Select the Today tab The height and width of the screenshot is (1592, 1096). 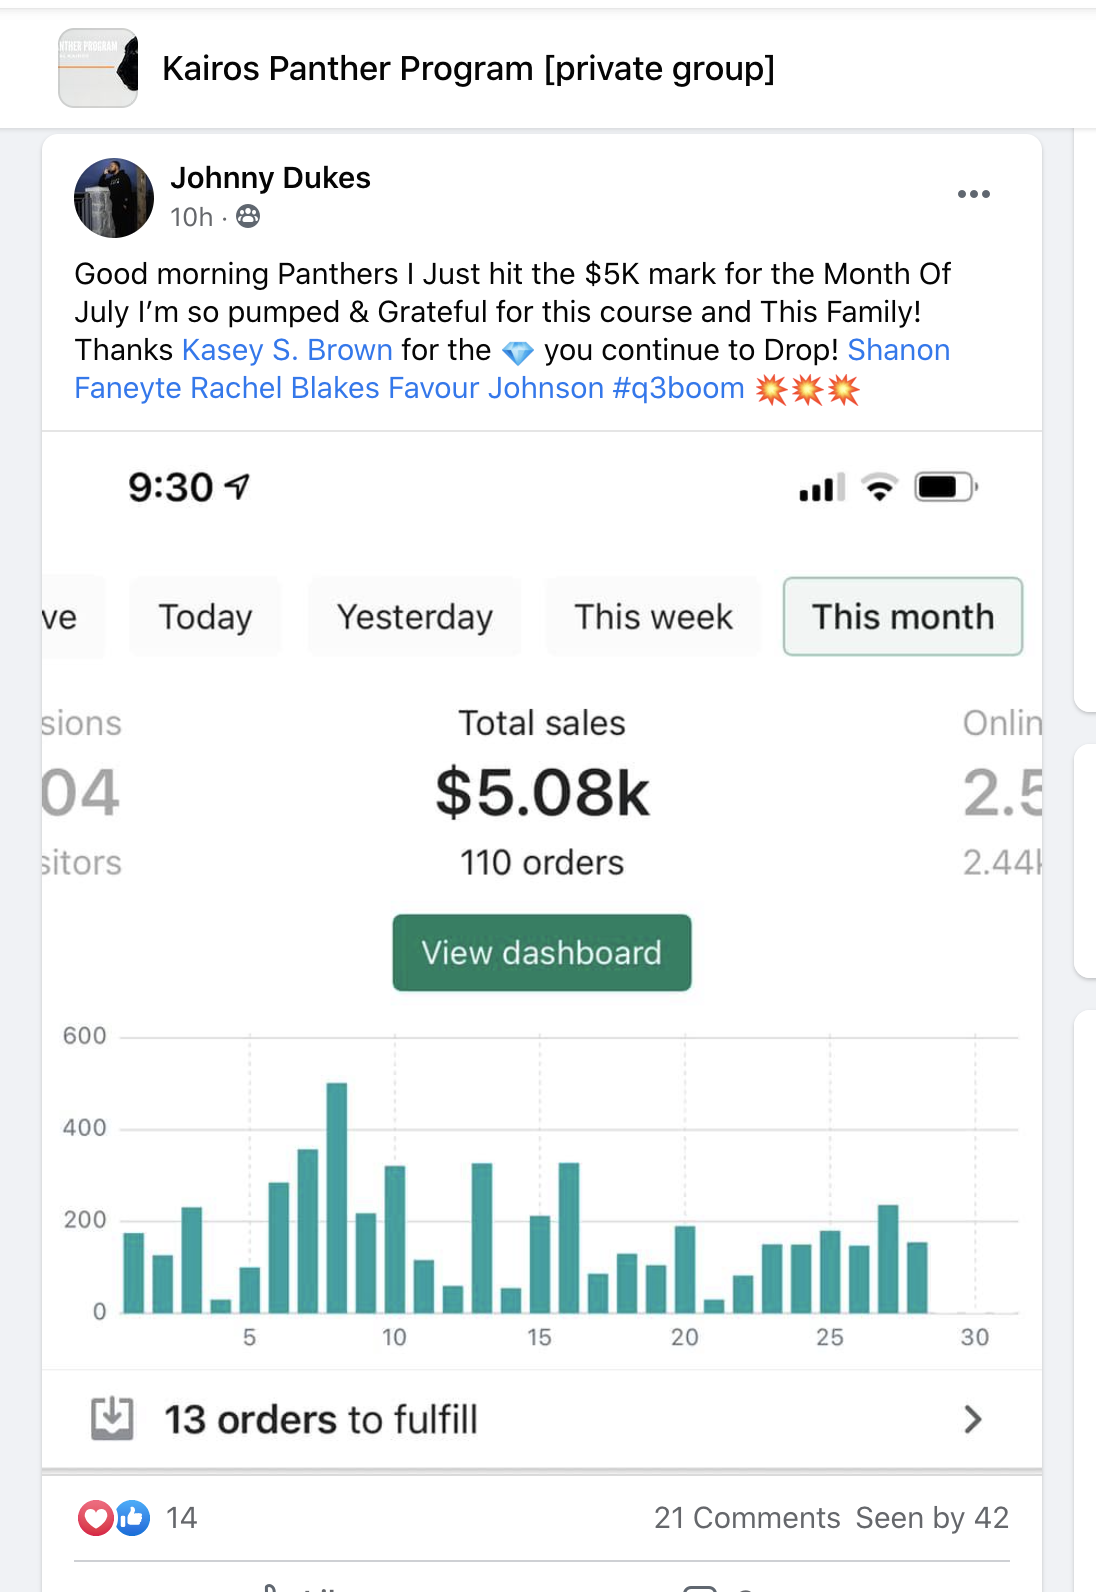coord(205,617)
